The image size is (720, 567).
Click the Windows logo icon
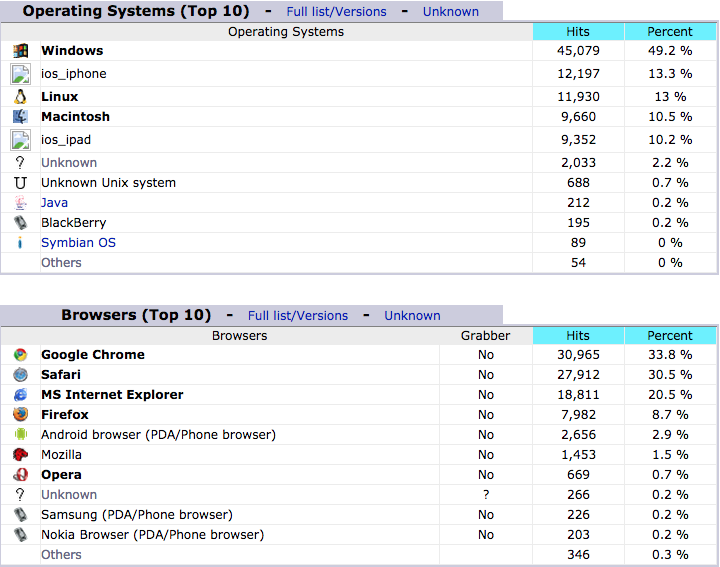(x=20, y=51)
